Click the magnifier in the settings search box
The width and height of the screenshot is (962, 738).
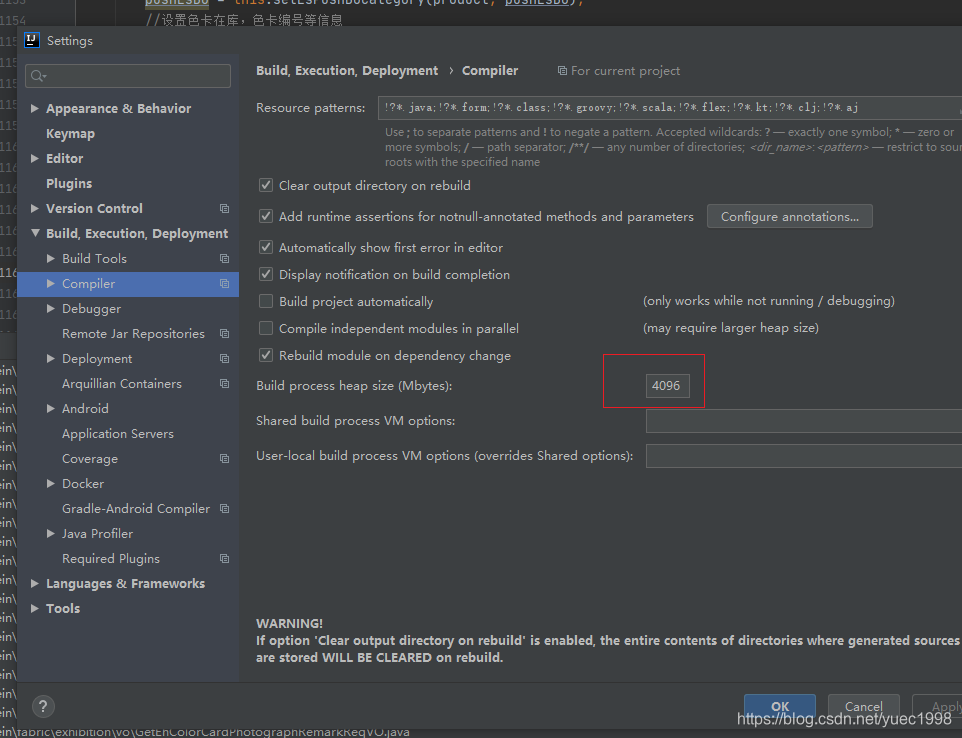(37, 75)
